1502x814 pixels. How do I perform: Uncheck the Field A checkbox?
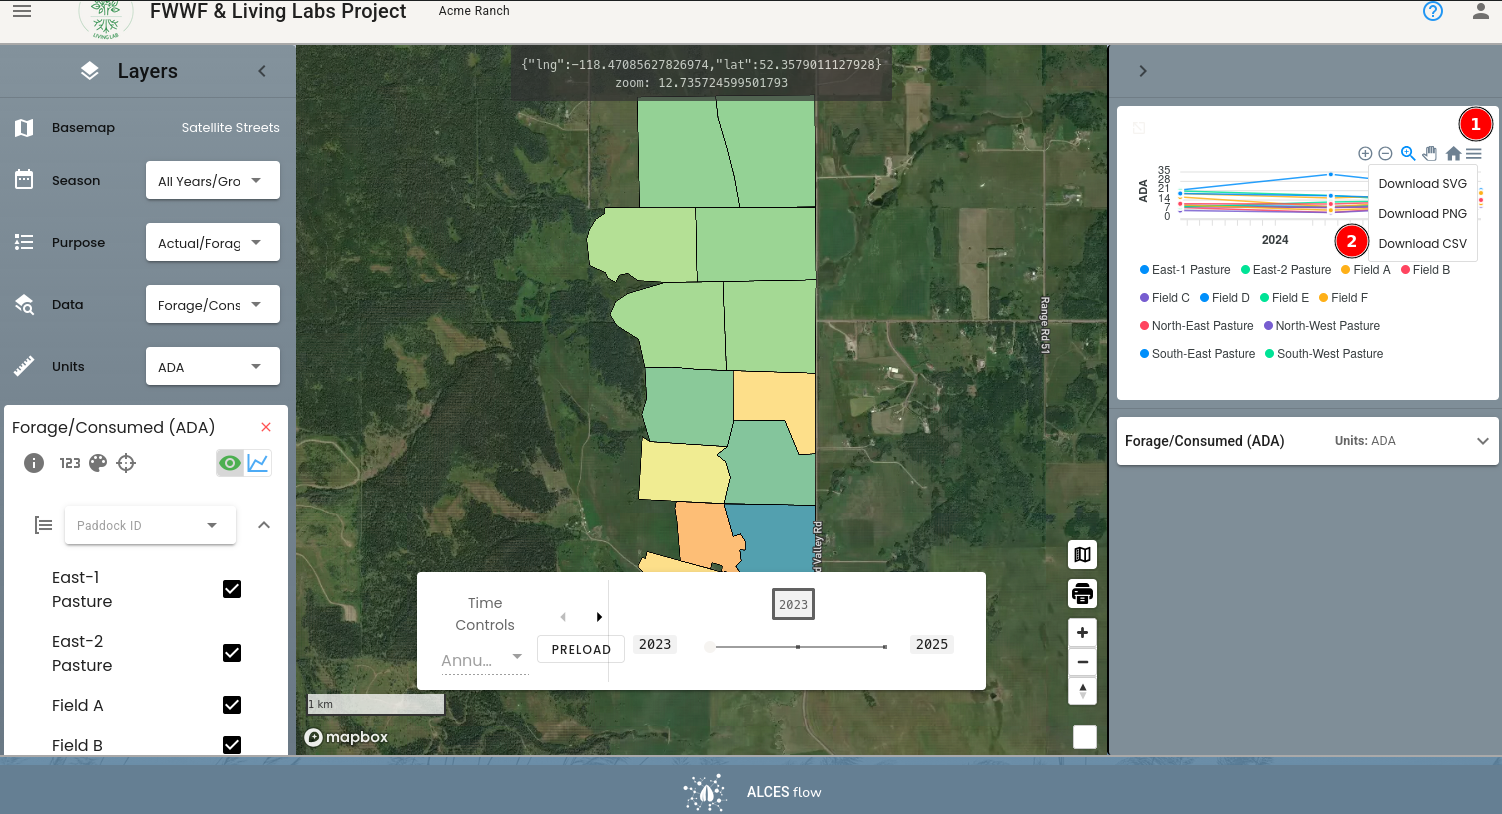point(232,705)
